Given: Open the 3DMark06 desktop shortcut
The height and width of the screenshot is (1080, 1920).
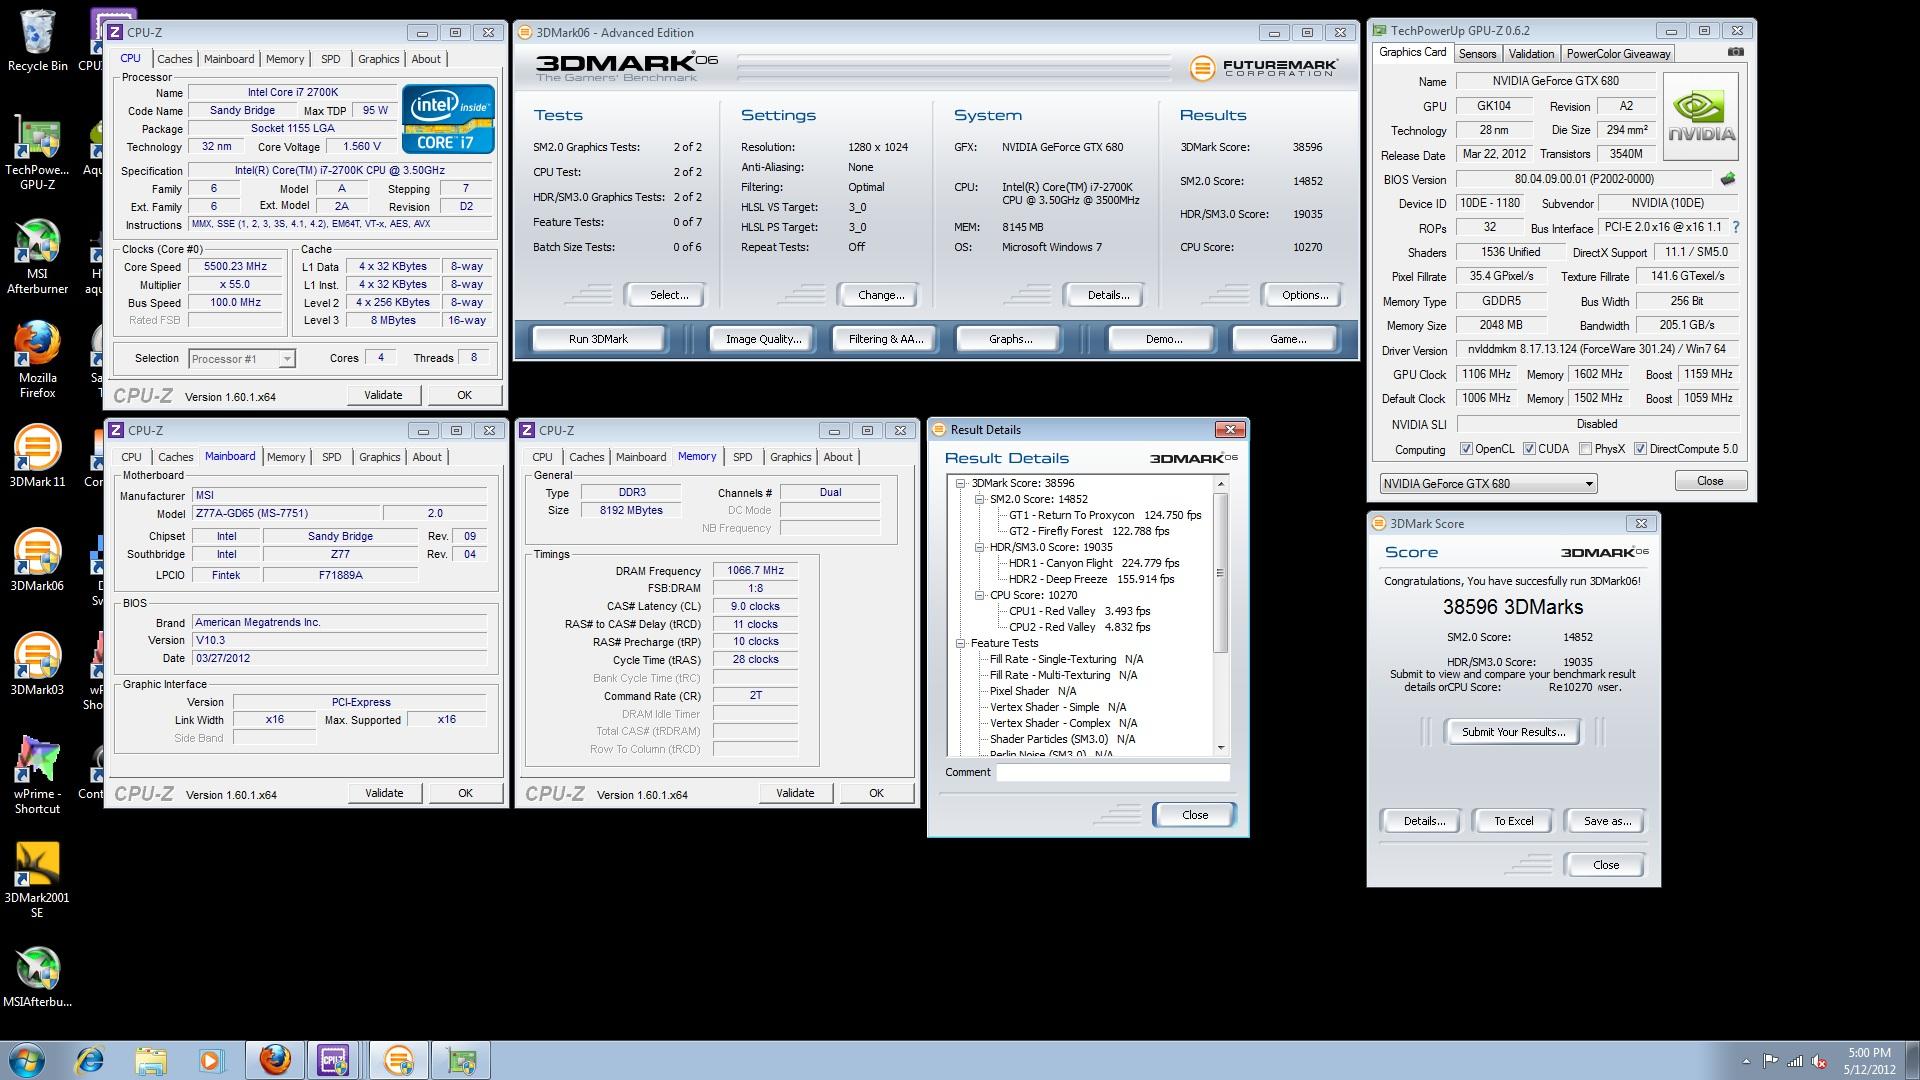Looking at the screenshot, I should click(37, 561).
